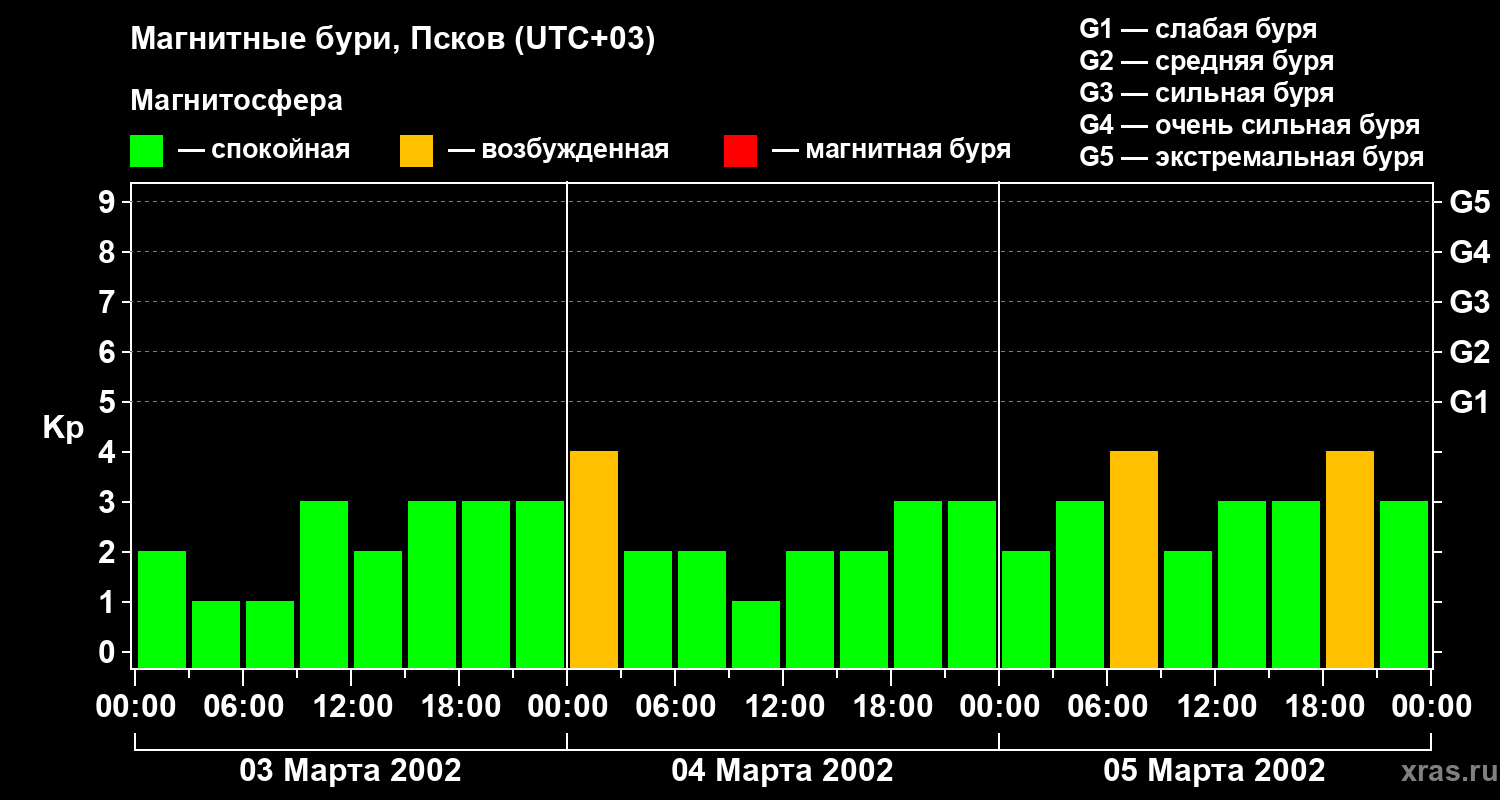Click the last green bar on 05 Марта

coord(1404,584)
